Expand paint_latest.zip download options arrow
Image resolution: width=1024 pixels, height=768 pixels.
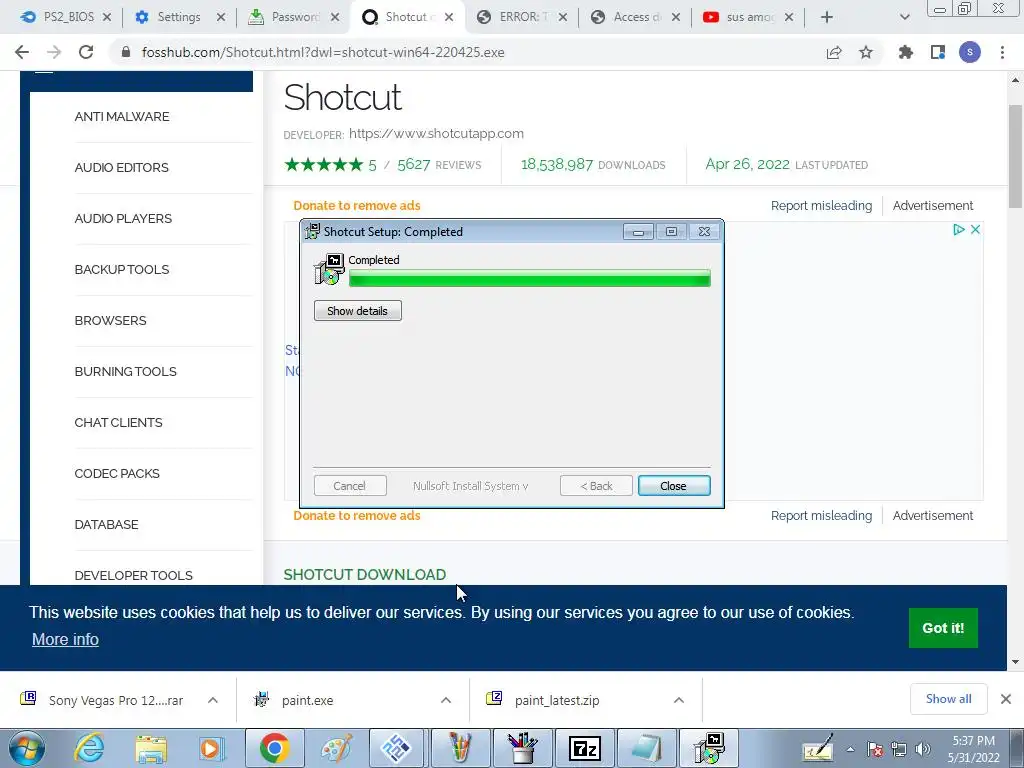coord(679,700)
